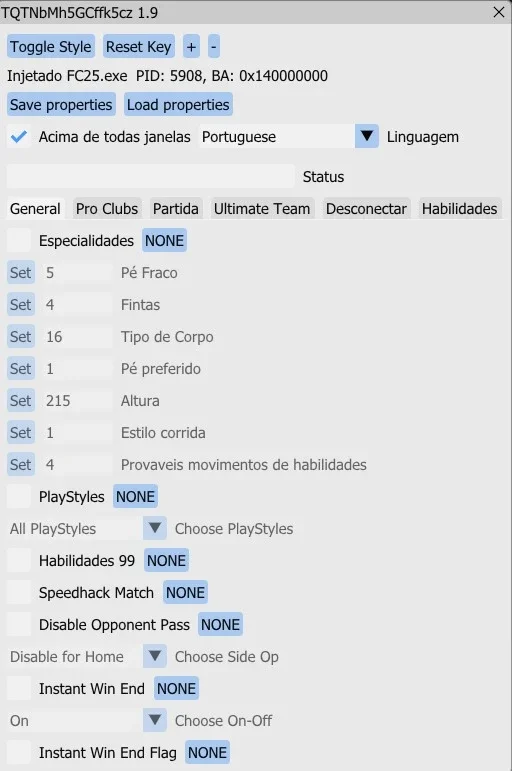Expand the All PlayStyles dropdown
The image size is (512, 771).
[154, 528]
